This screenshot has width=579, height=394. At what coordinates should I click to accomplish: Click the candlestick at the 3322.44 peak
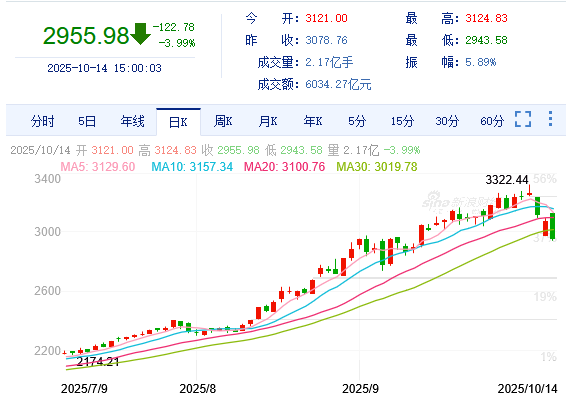click(x=530, y=190)
